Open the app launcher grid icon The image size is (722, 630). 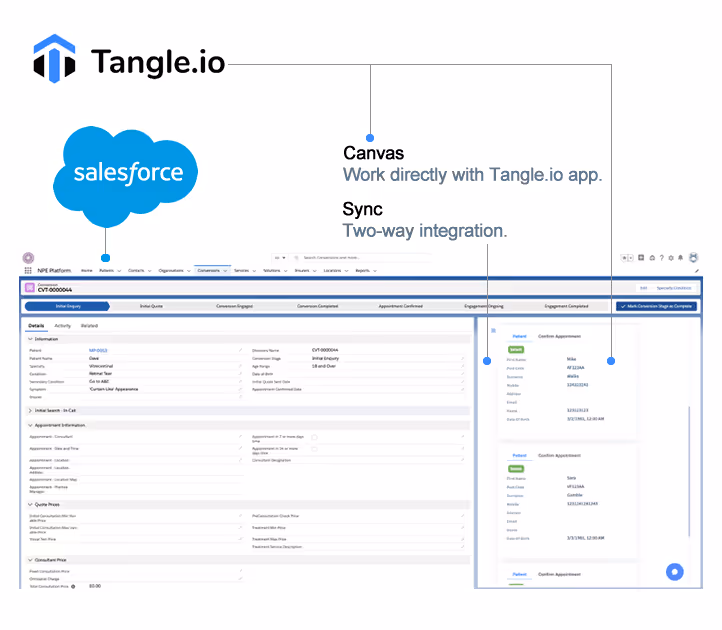click(x=28, y=270)
